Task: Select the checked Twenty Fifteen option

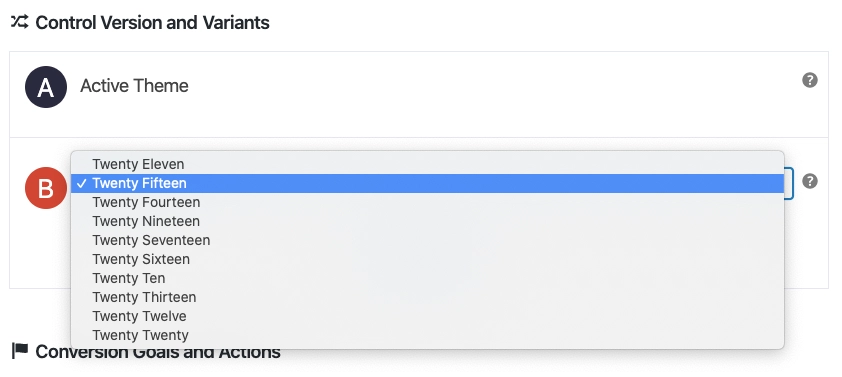Action: click(427, 183)
